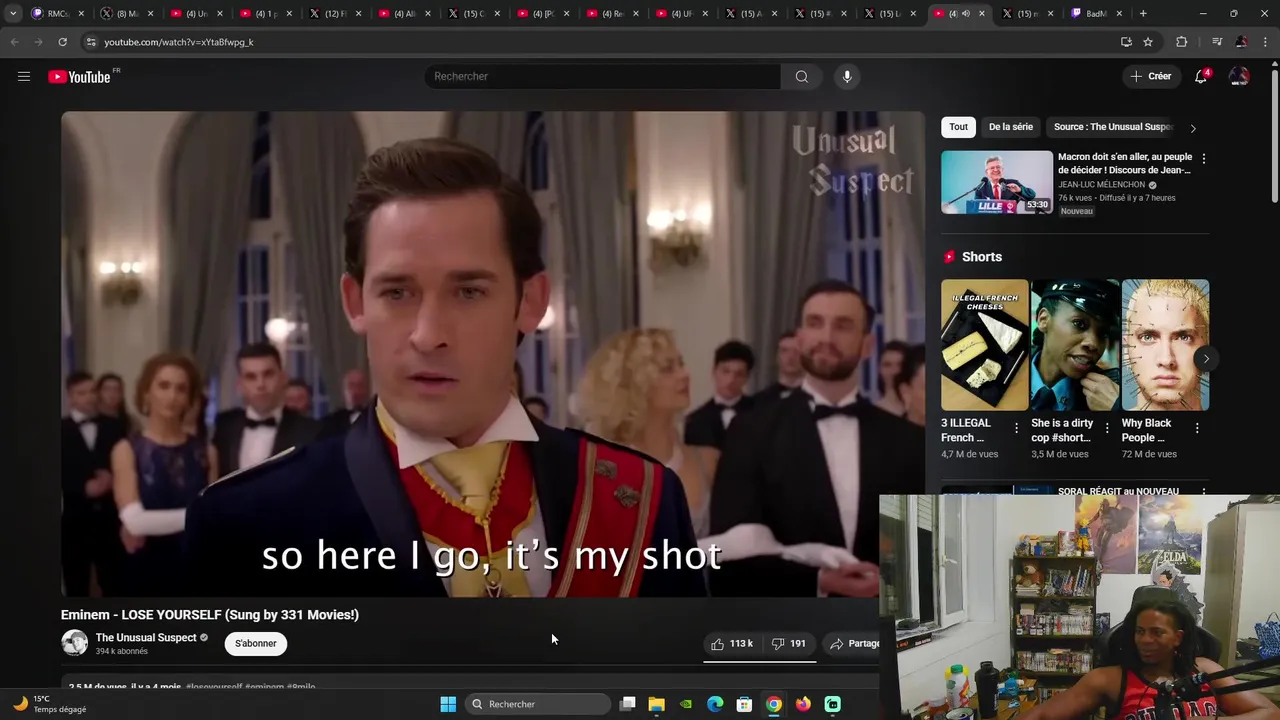The width and height of the screenshot is (1280, 720).
Task: Open Microsoft Edge from taskbar
Action: point(715,704)
